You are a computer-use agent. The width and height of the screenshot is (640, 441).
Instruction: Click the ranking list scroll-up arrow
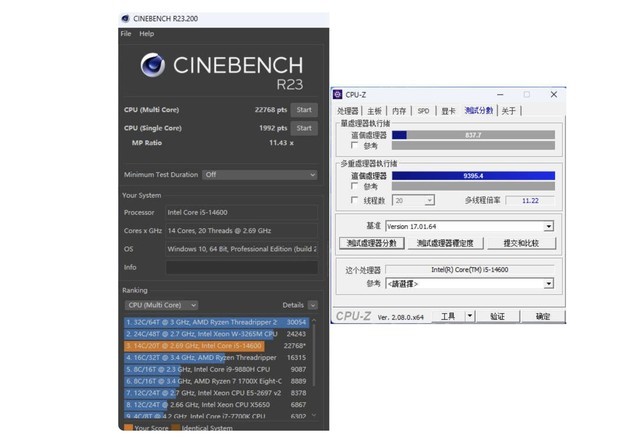314,321
